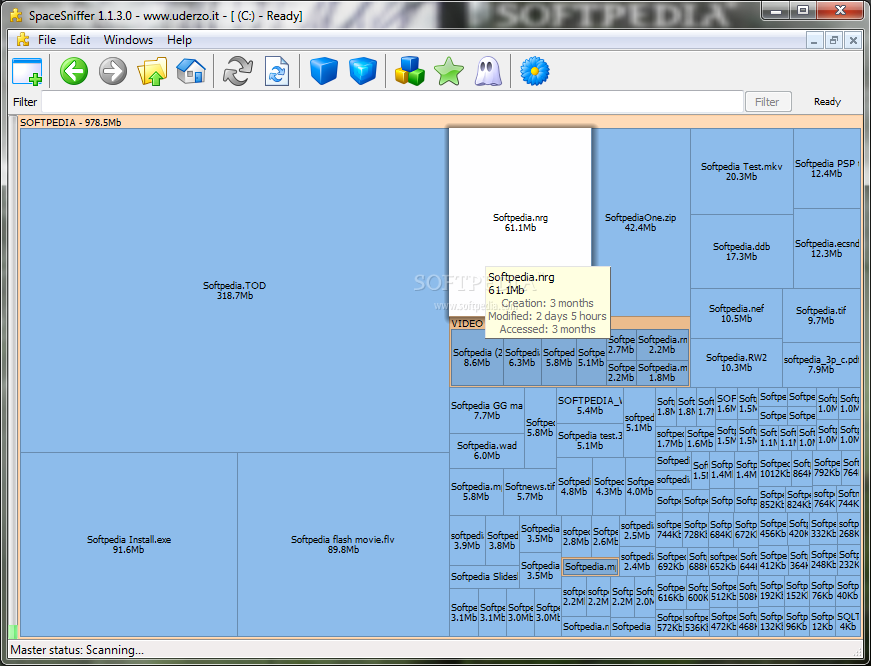Open the Edit menu
The height and width of the screenshot is (666, 871).
80,40
